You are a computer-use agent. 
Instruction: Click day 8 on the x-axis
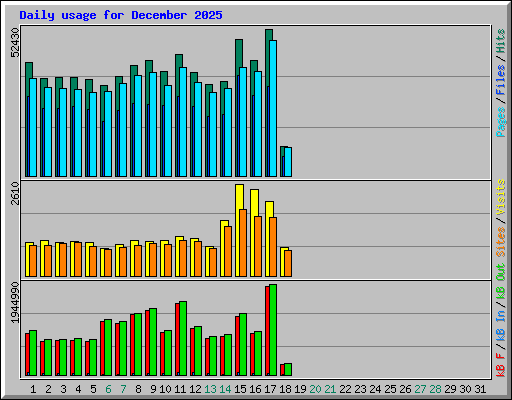click(x=138, y=389)
